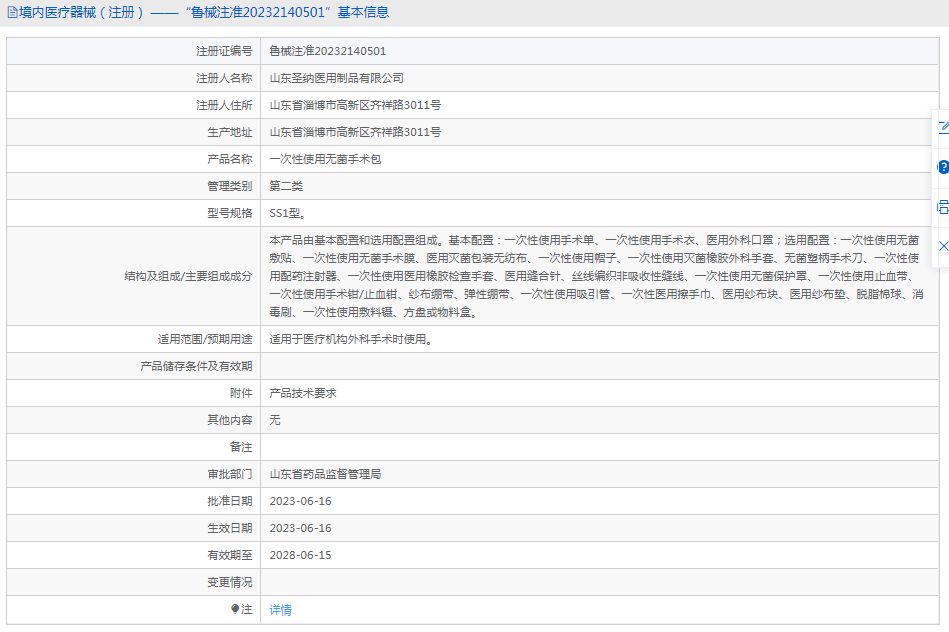Click the 注册证编号 row label
The height and width of the screenshot is (632, 949).
(224, 51)
